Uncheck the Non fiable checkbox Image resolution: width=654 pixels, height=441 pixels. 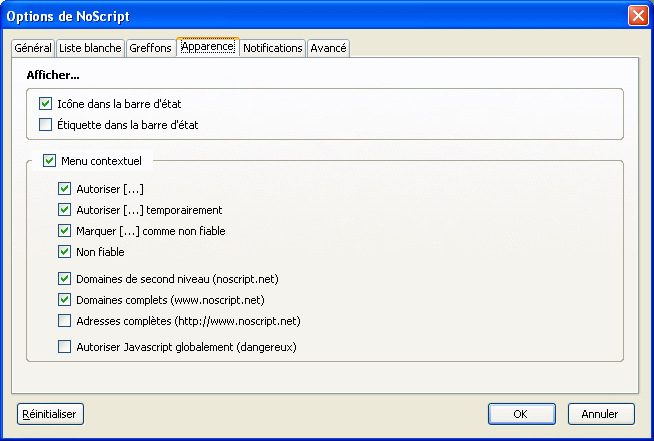(64, 252)
